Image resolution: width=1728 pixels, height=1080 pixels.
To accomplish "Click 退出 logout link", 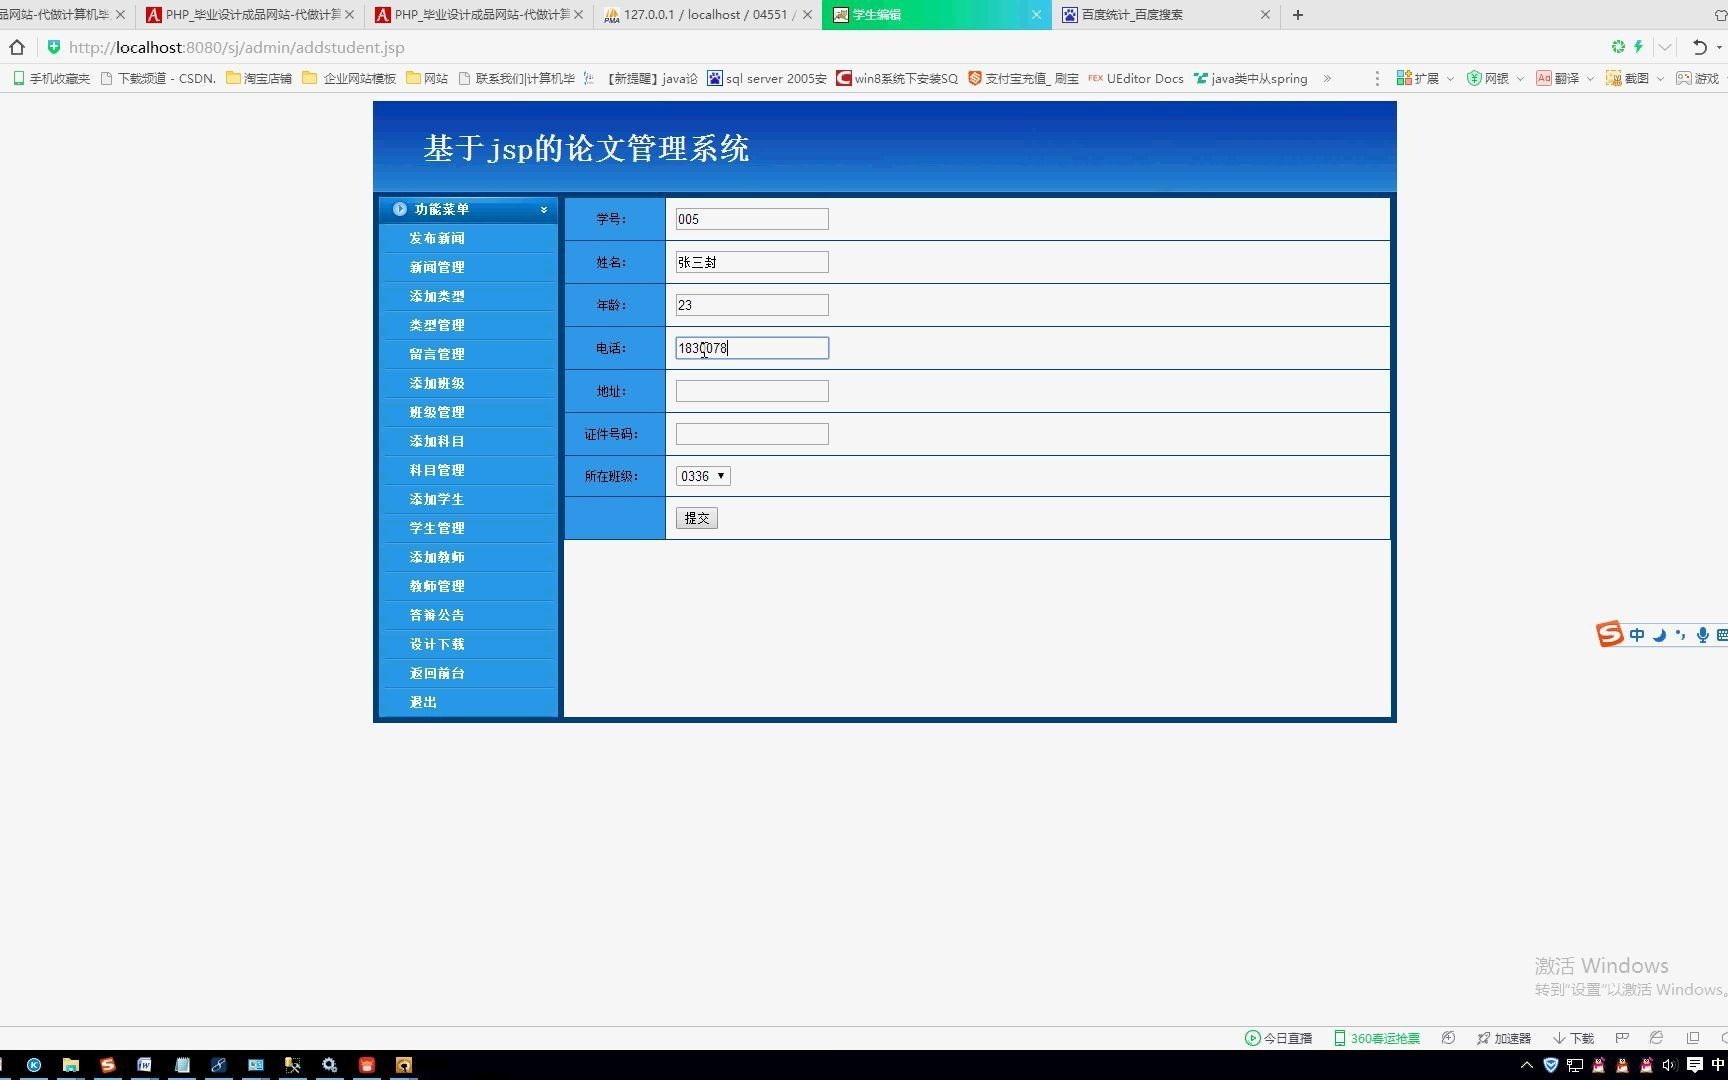I will [423, 702].
